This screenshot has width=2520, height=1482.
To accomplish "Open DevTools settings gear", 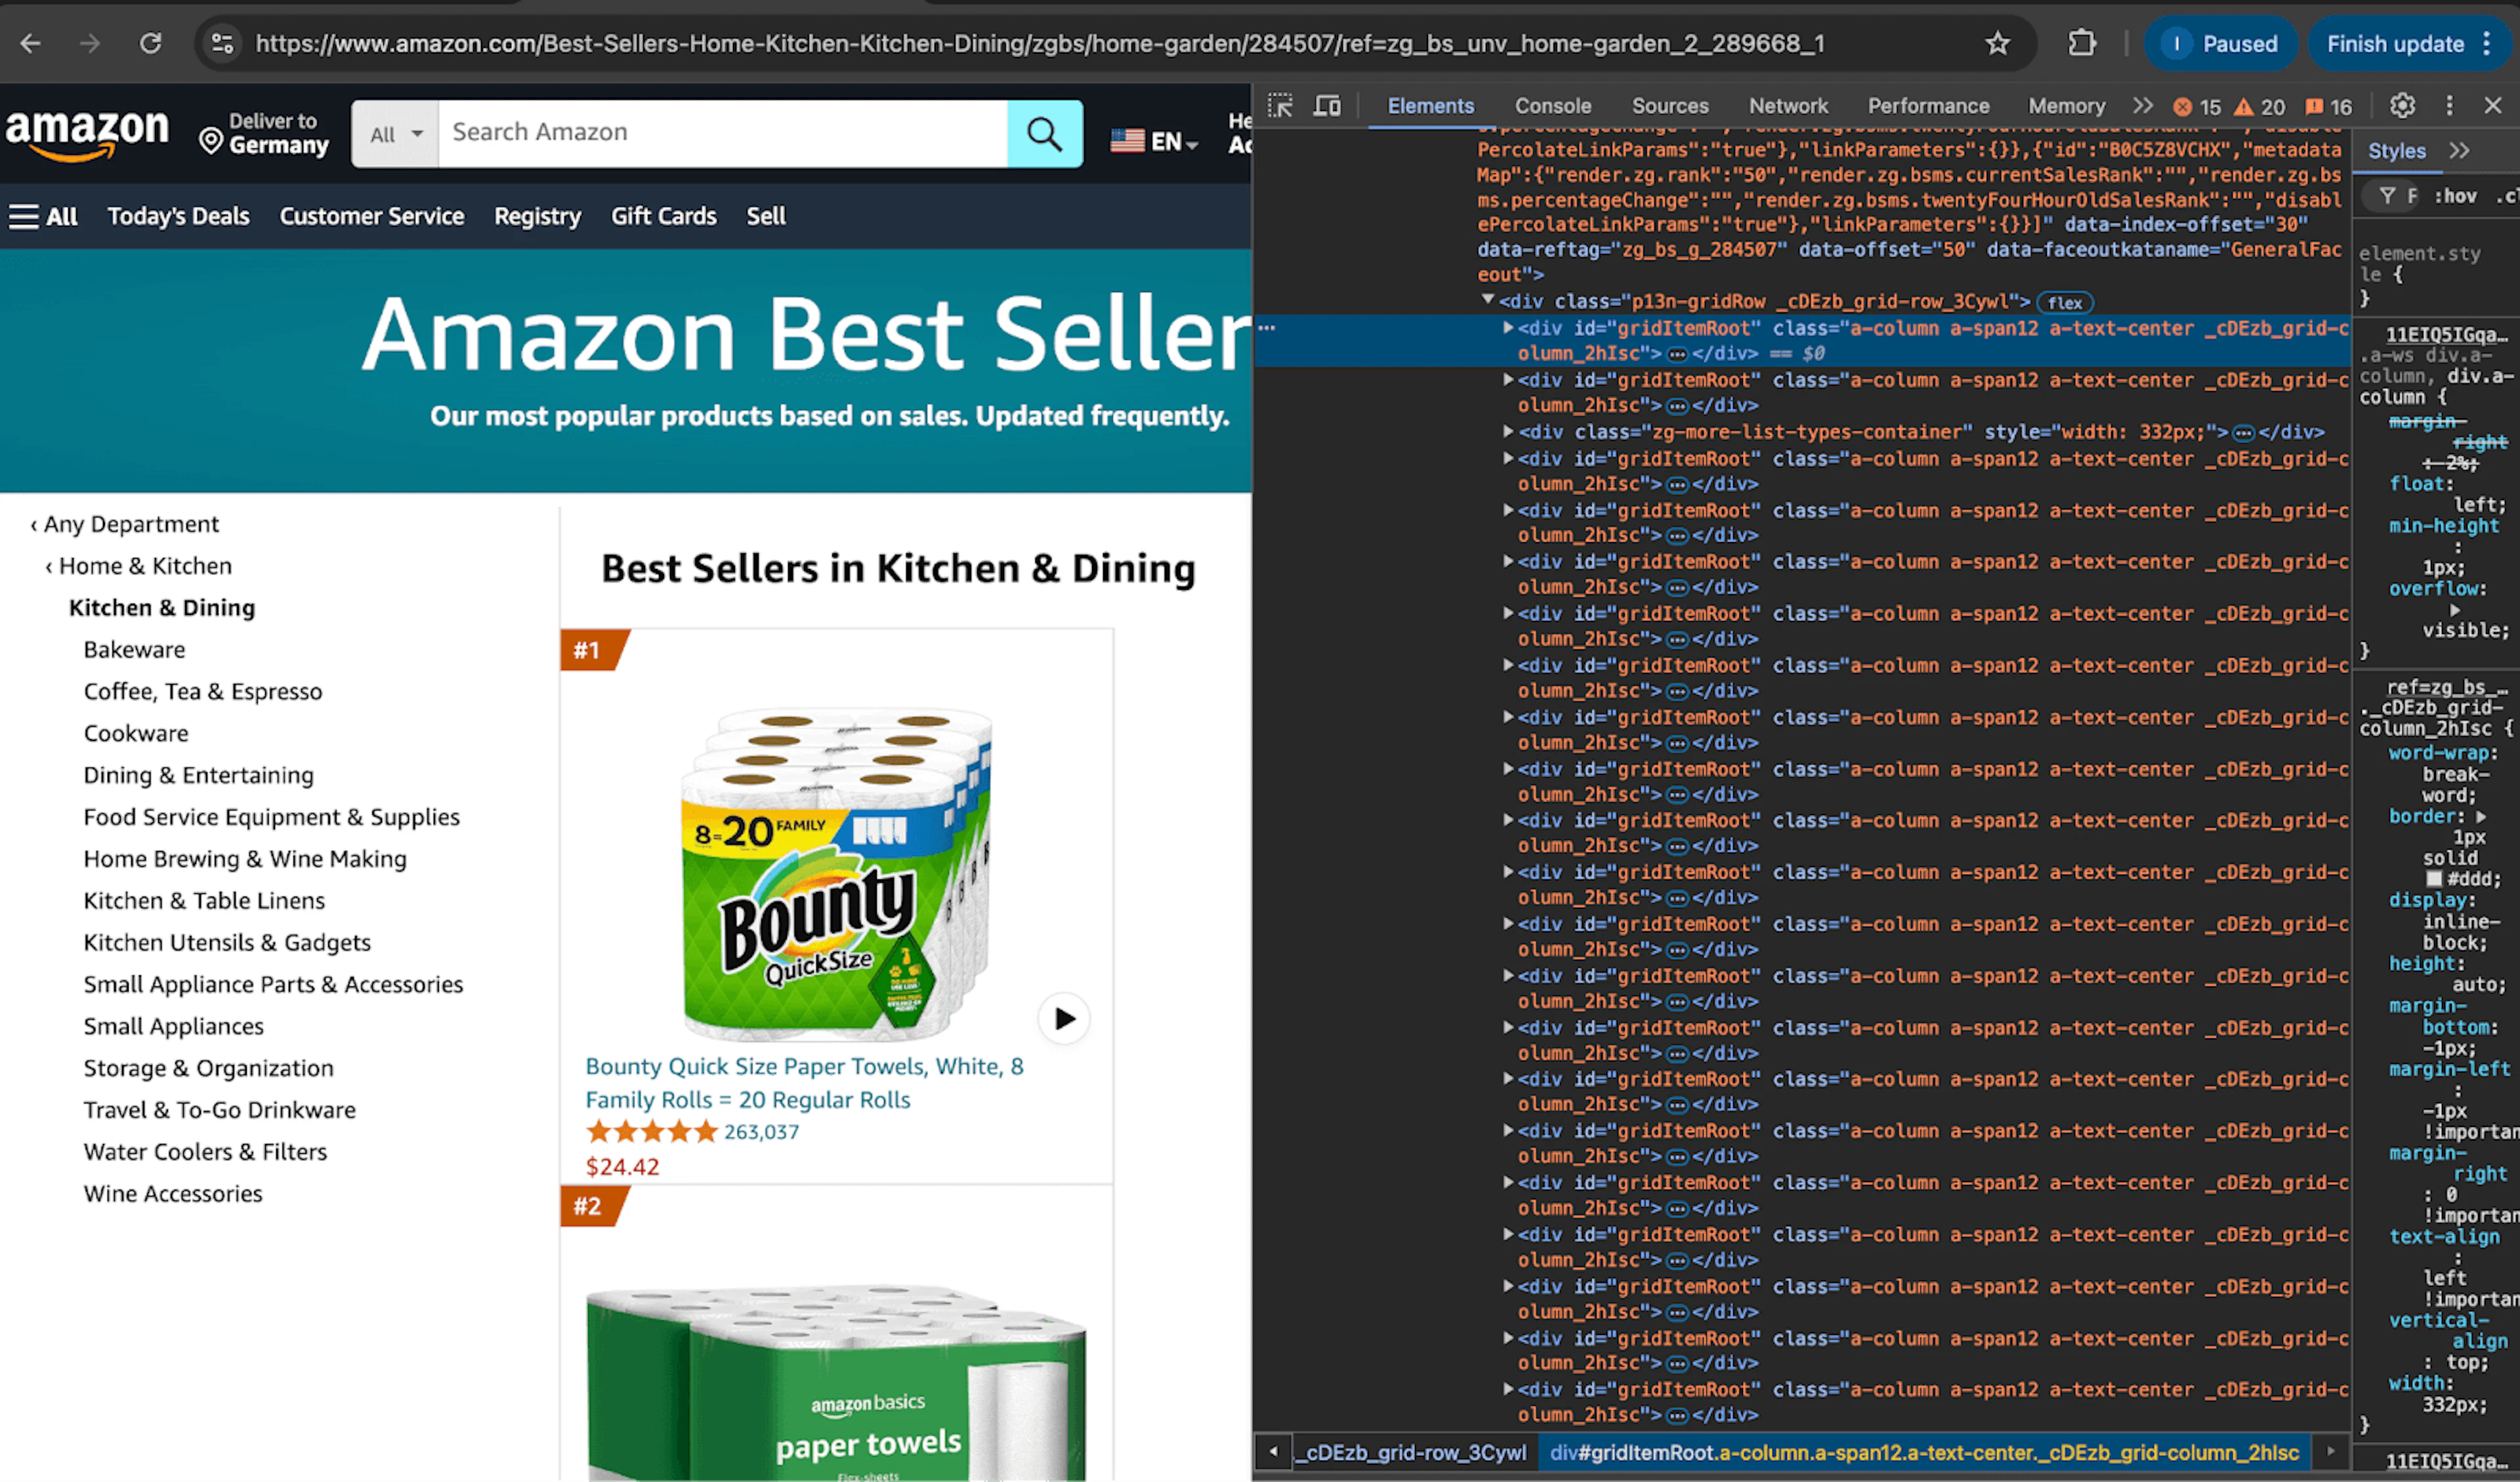I will 2402,105.
